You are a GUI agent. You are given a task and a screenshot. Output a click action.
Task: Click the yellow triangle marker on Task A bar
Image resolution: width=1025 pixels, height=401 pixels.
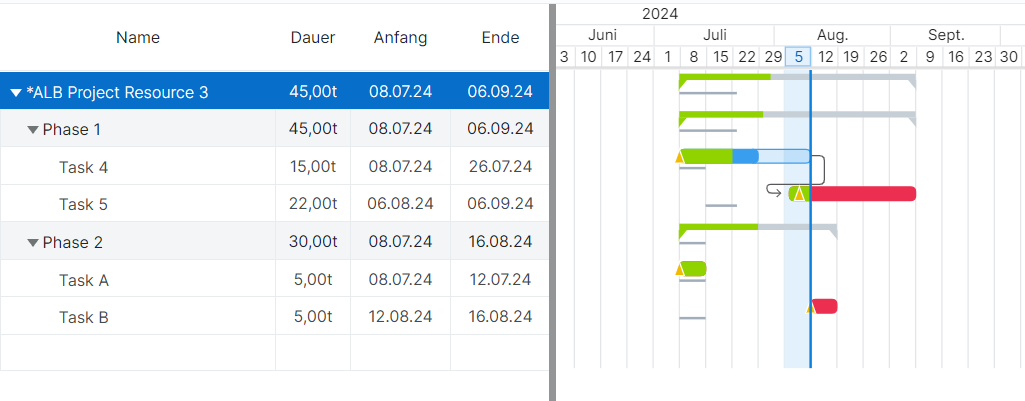point(680,269)
